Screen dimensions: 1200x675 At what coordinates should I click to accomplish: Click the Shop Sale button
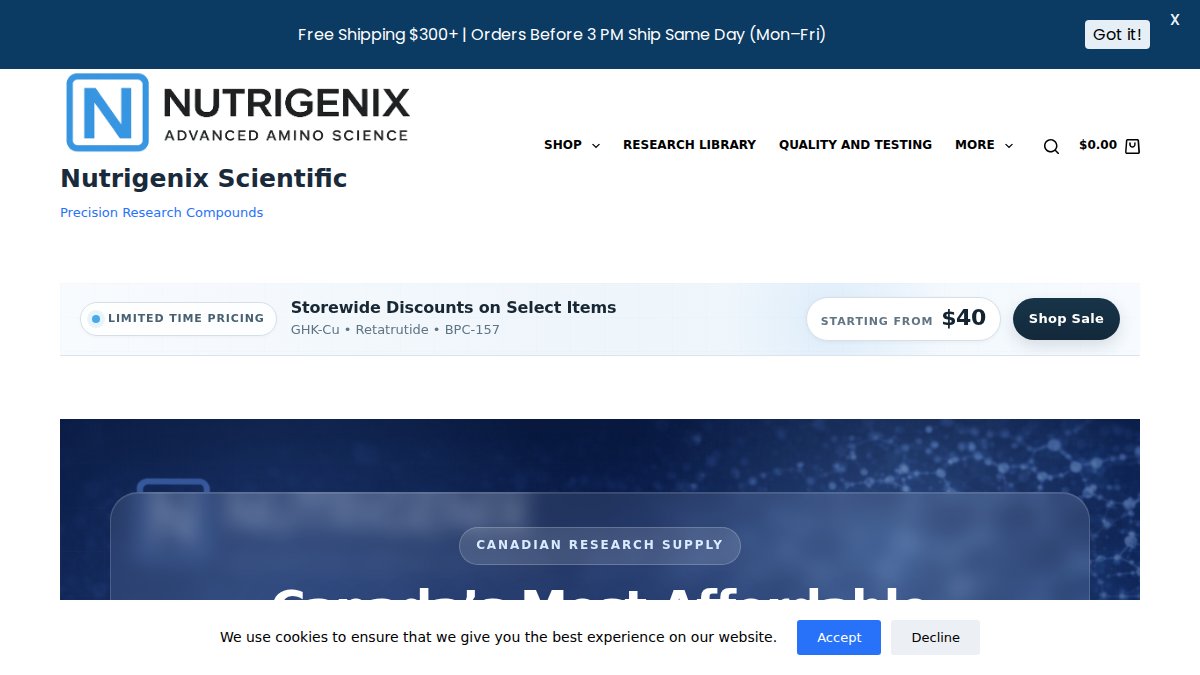(x=1066, y=319)
